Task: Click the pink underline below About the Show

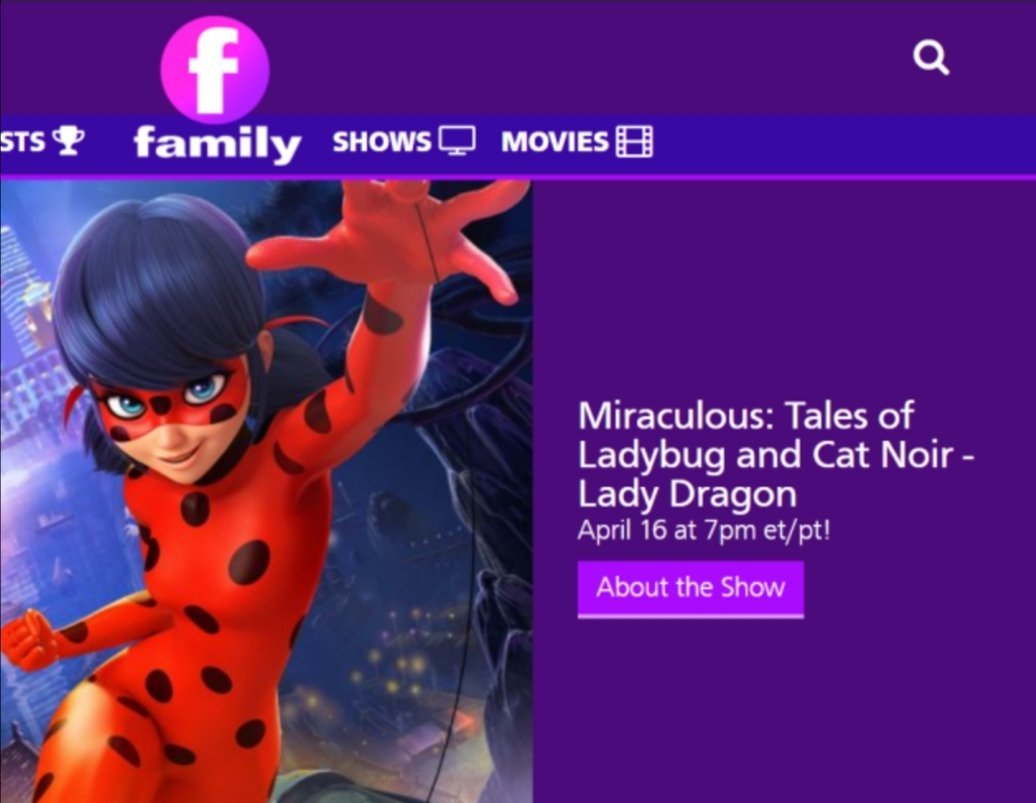Action: 690,617
